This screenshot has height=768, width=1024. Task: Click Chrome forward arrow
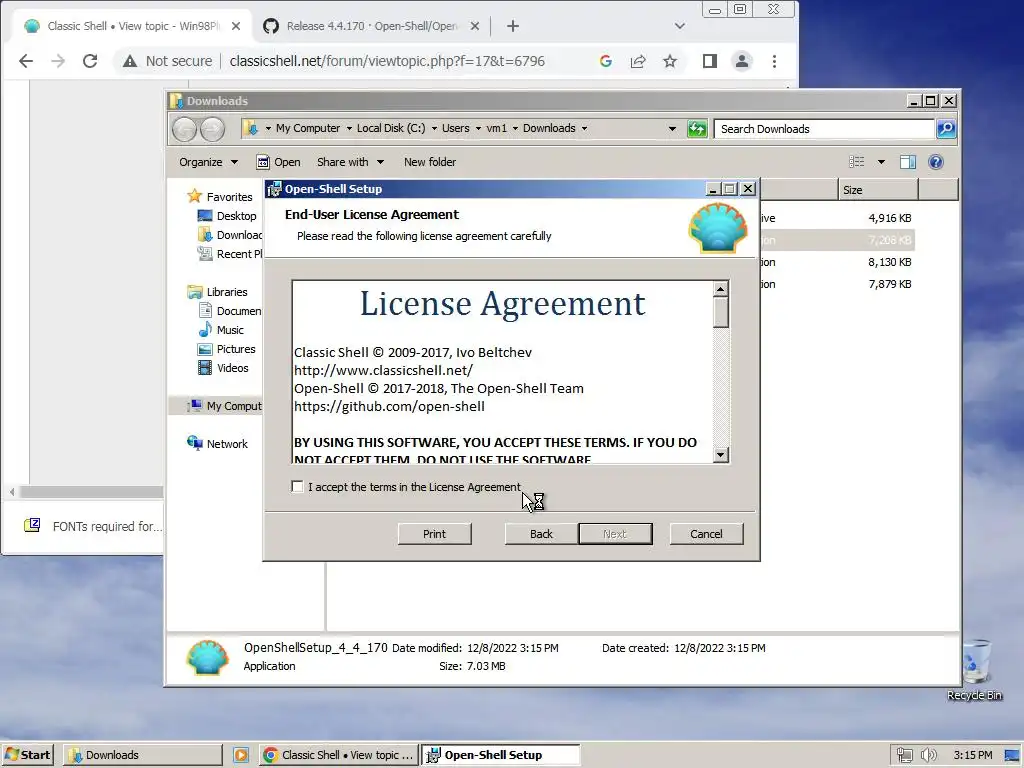(x=58, y=61)
